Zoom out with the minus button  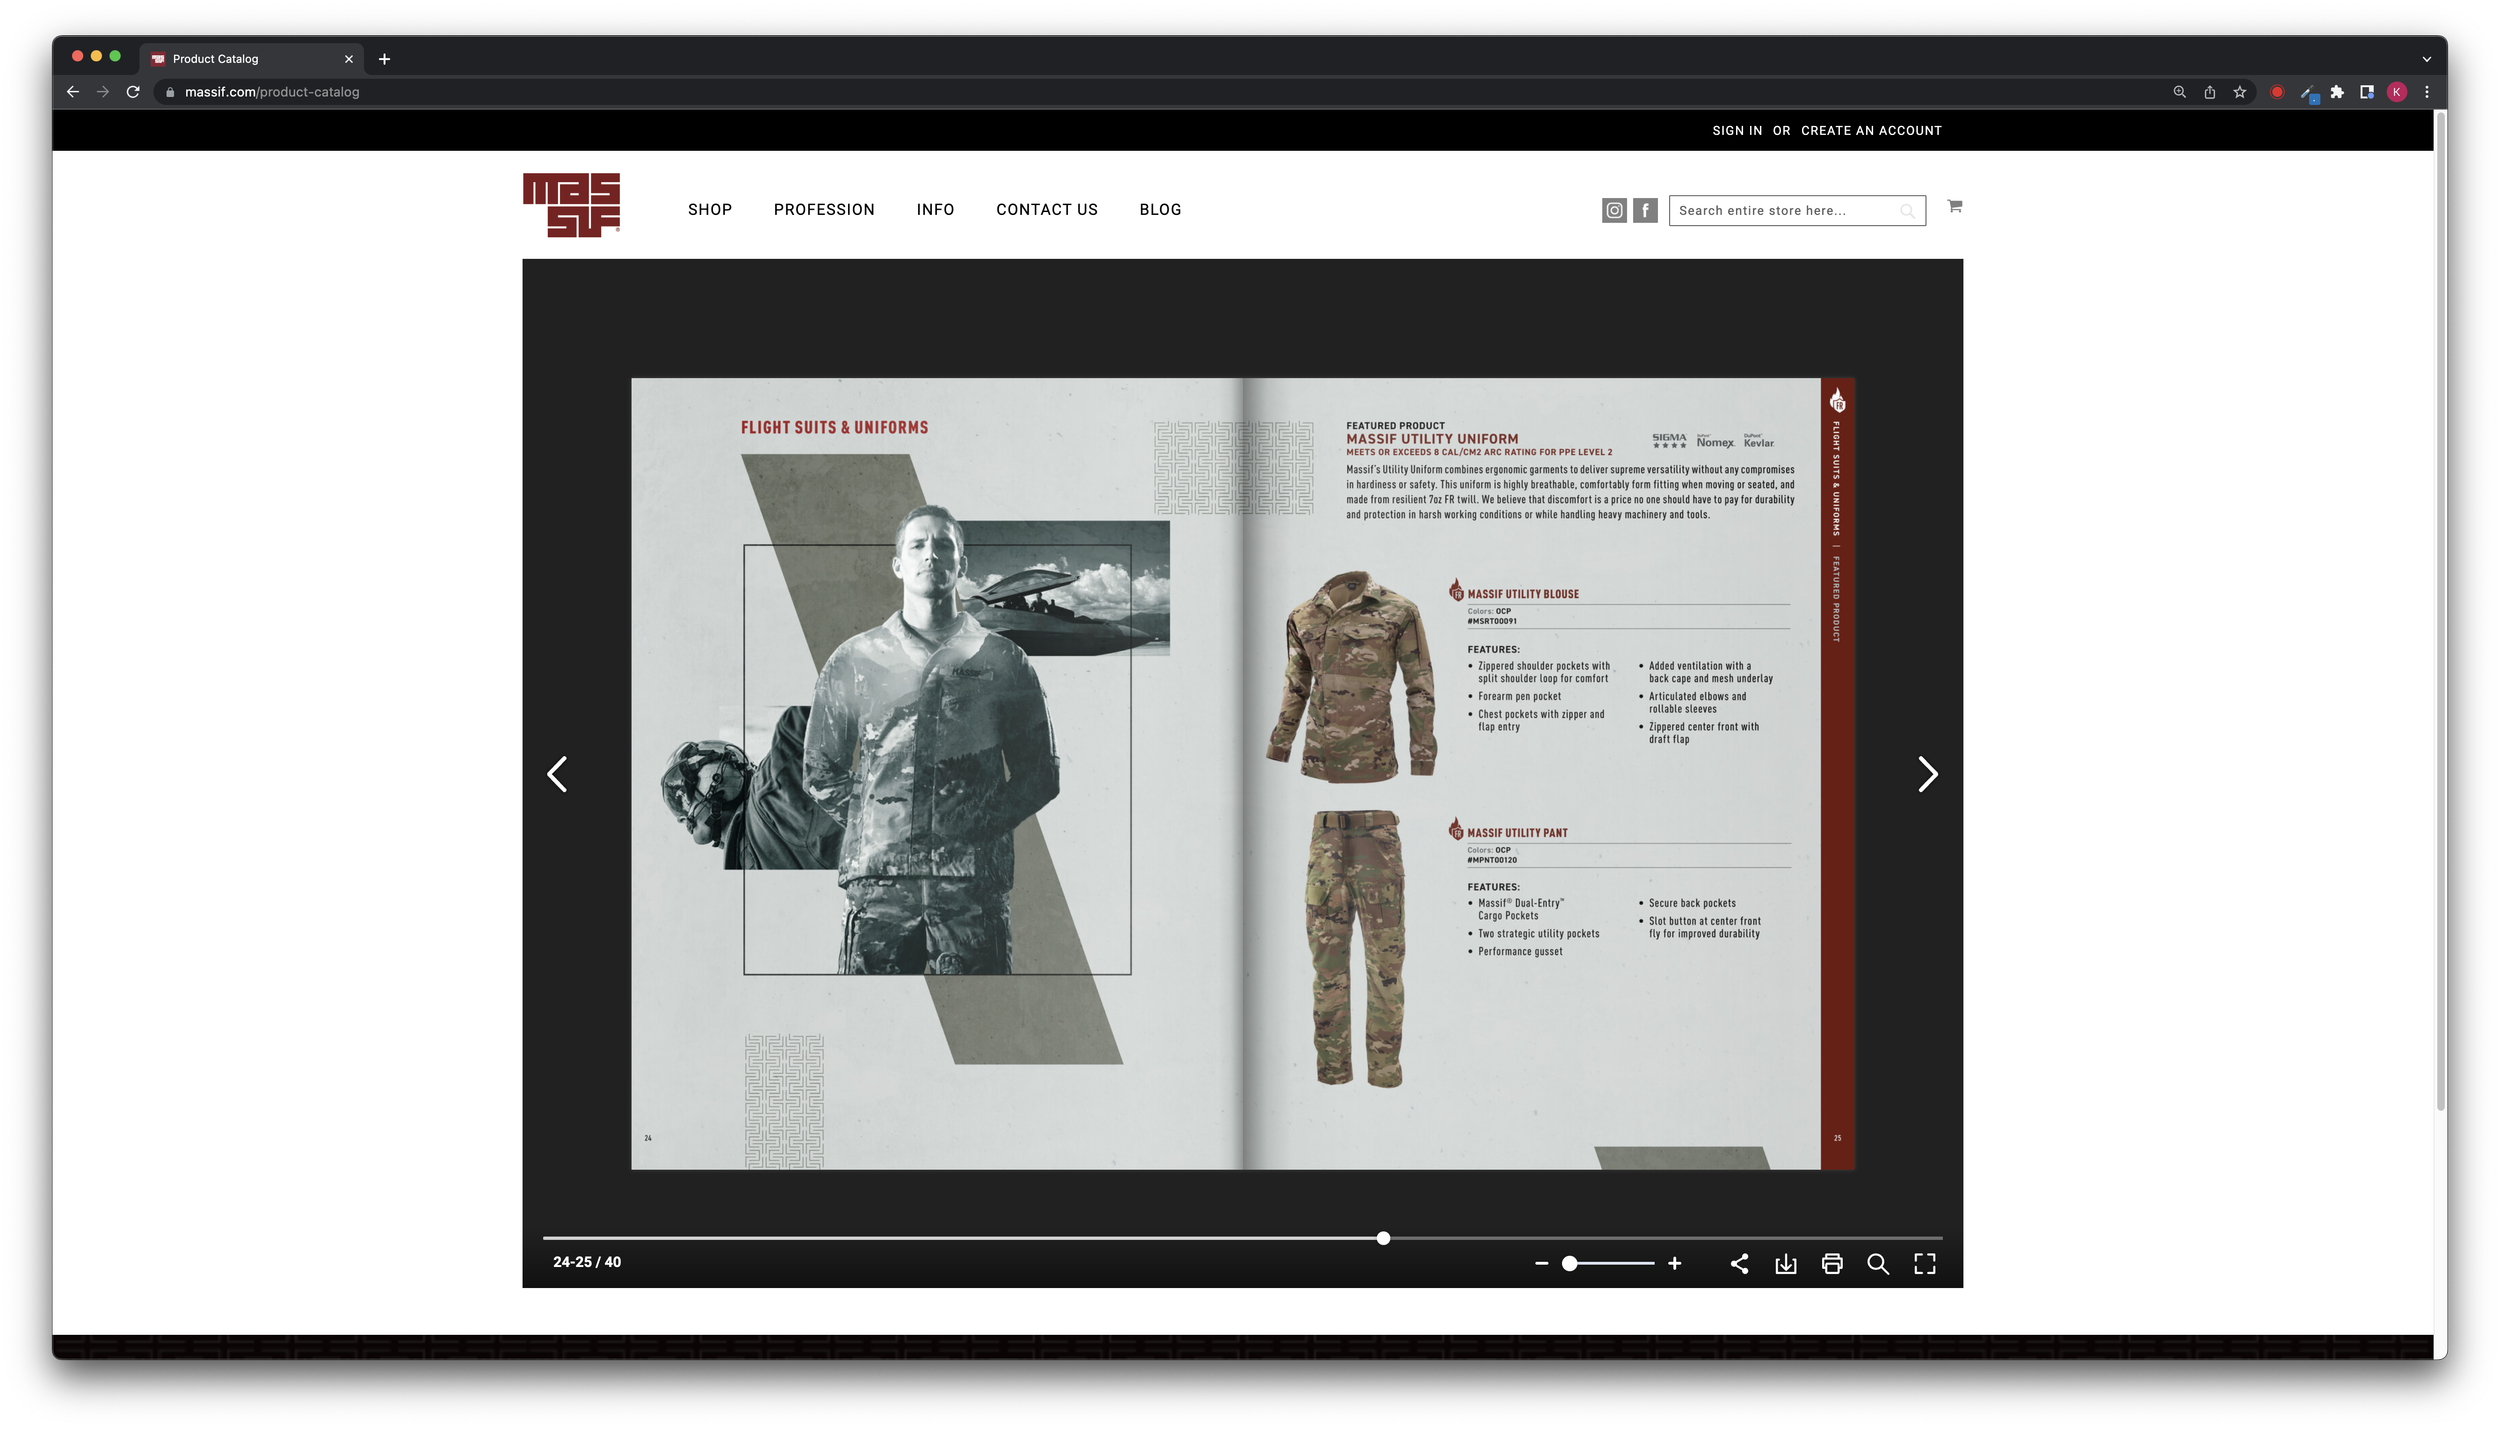(x=1541, y=1264)
